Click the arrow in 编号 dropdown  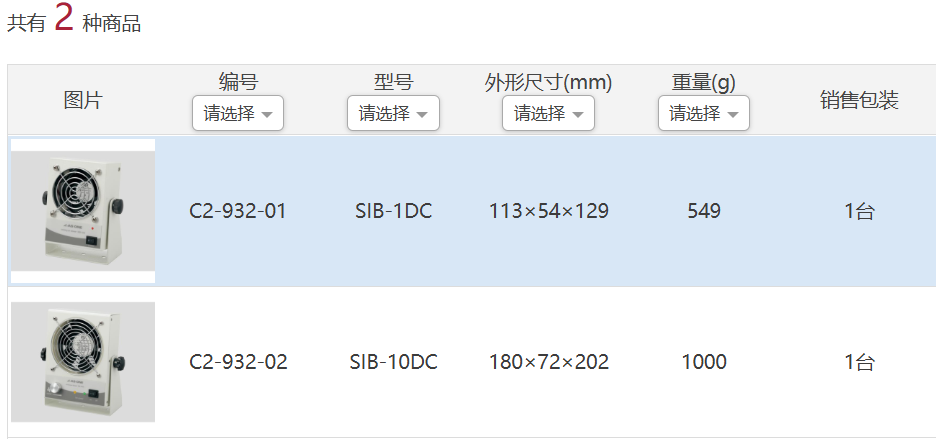267,114
